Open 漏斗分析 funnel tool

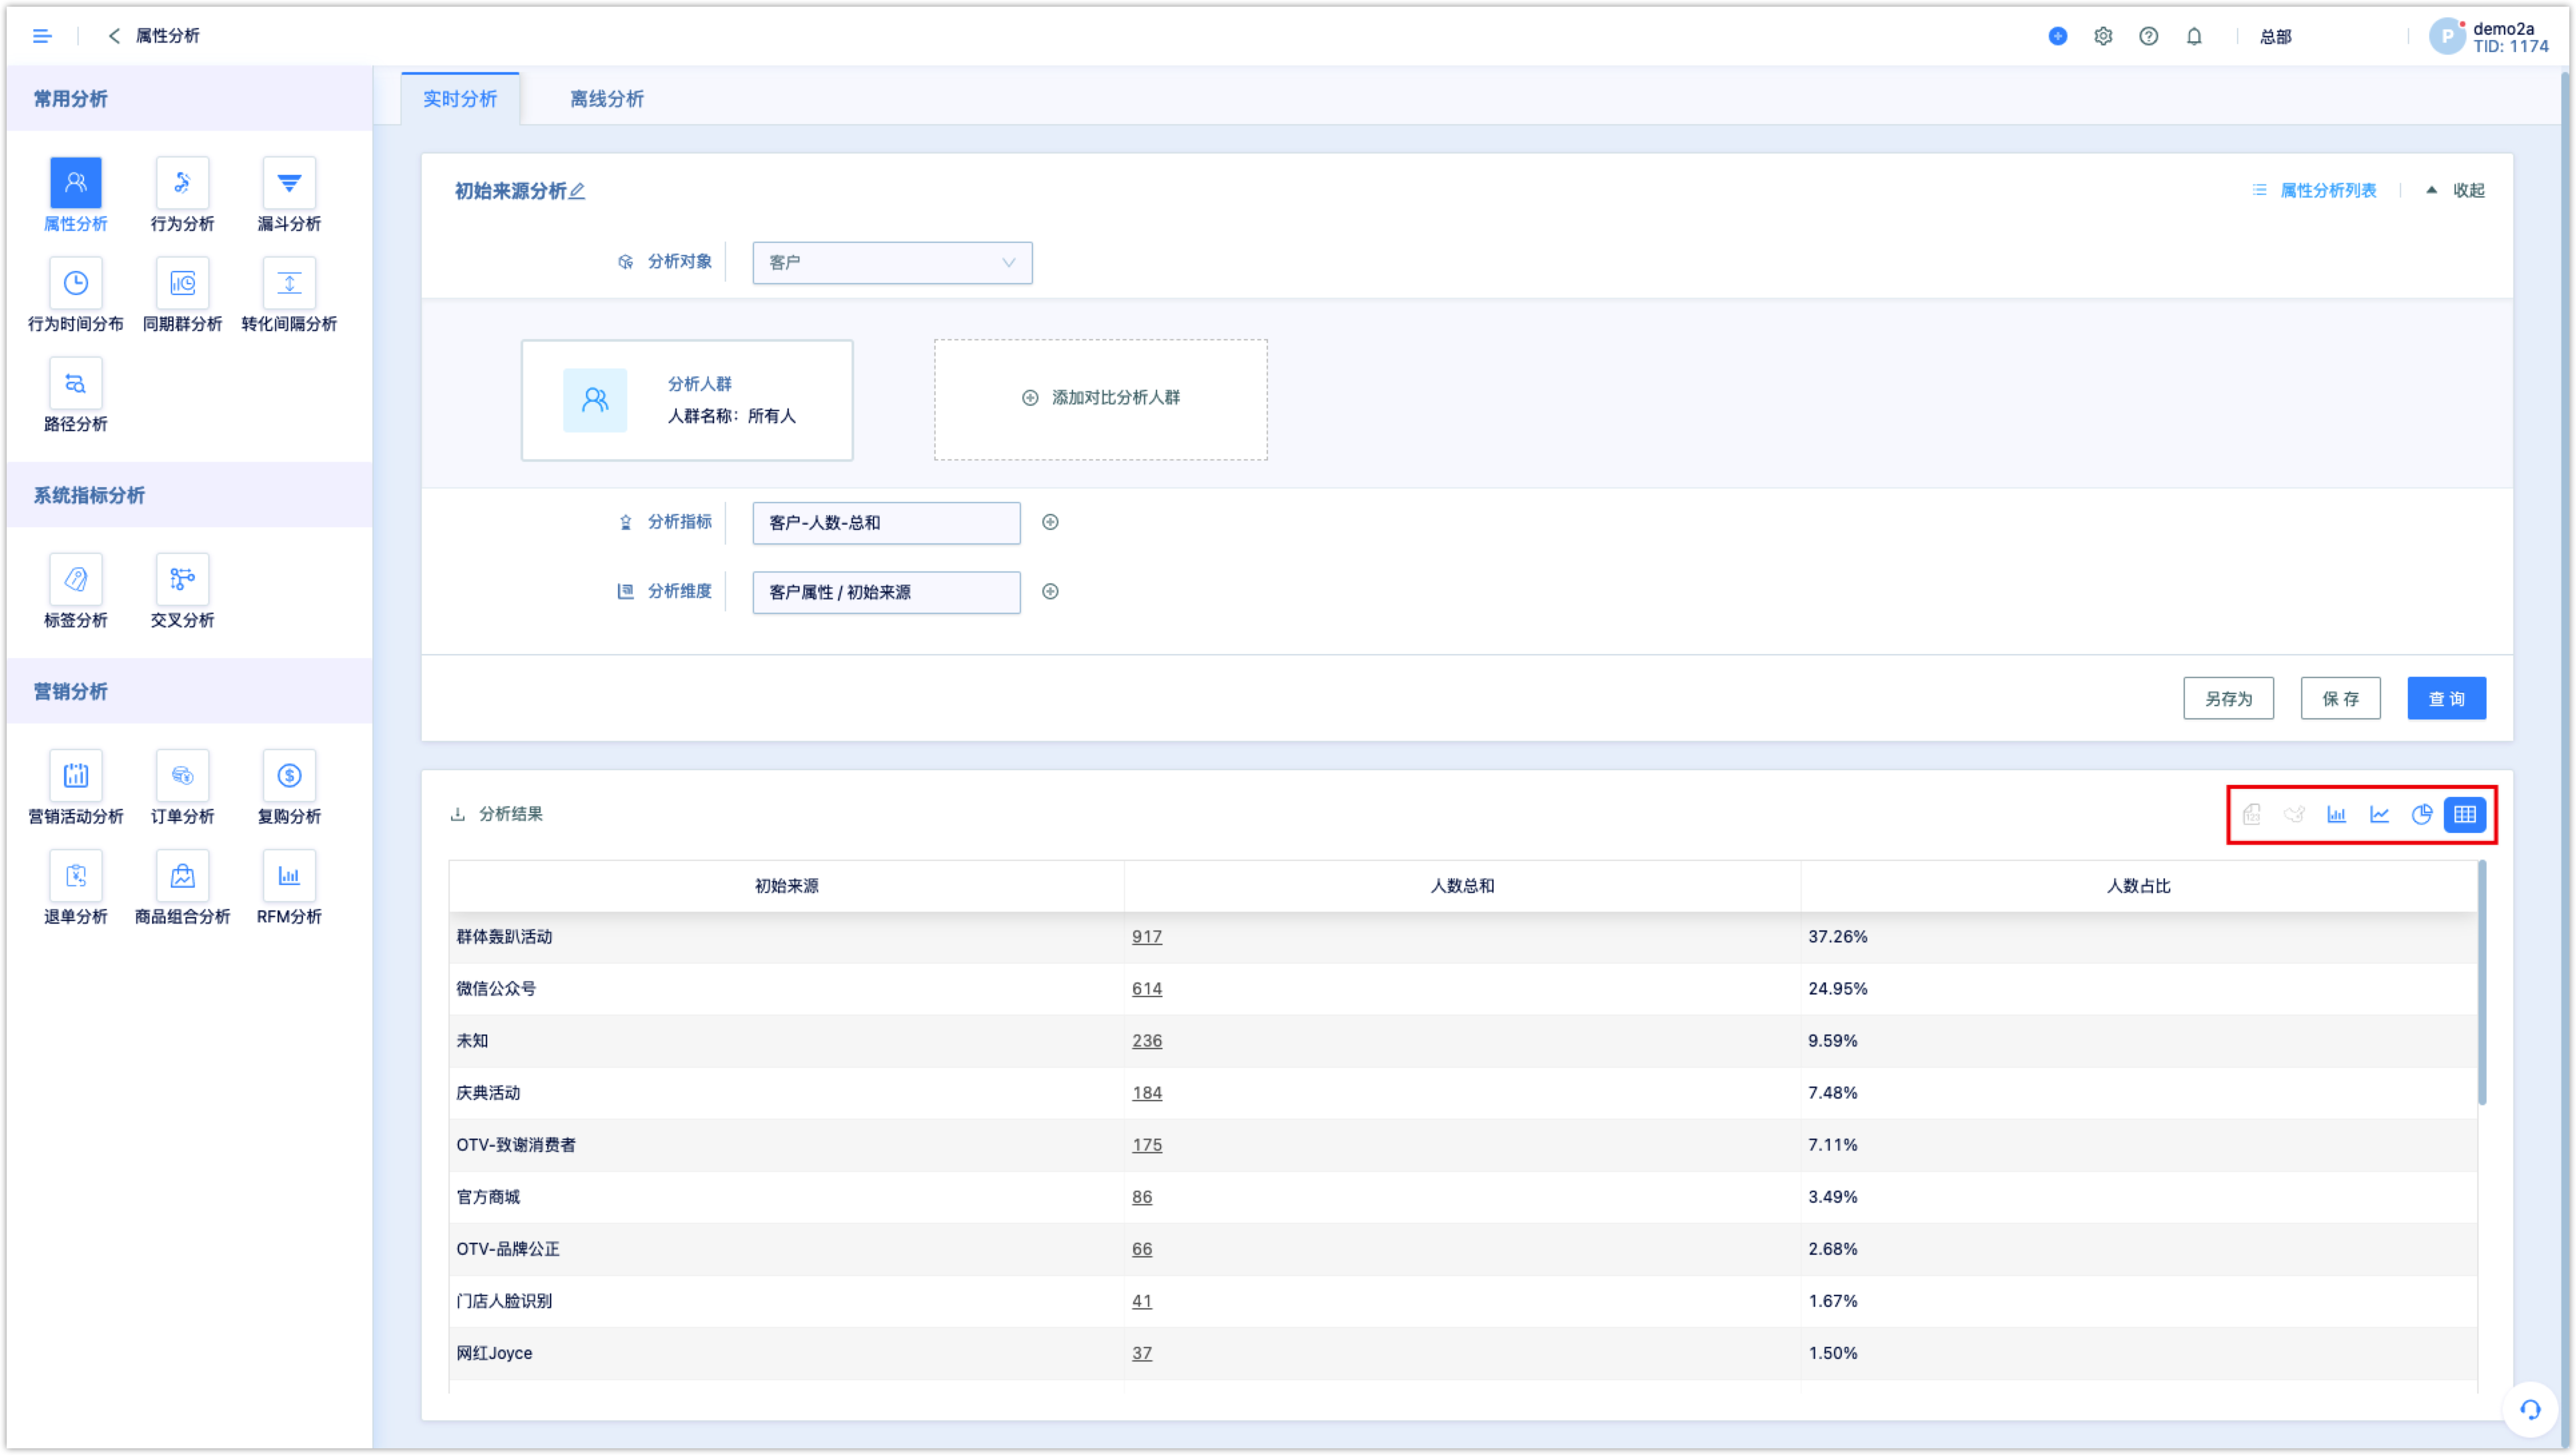(289, 194)
